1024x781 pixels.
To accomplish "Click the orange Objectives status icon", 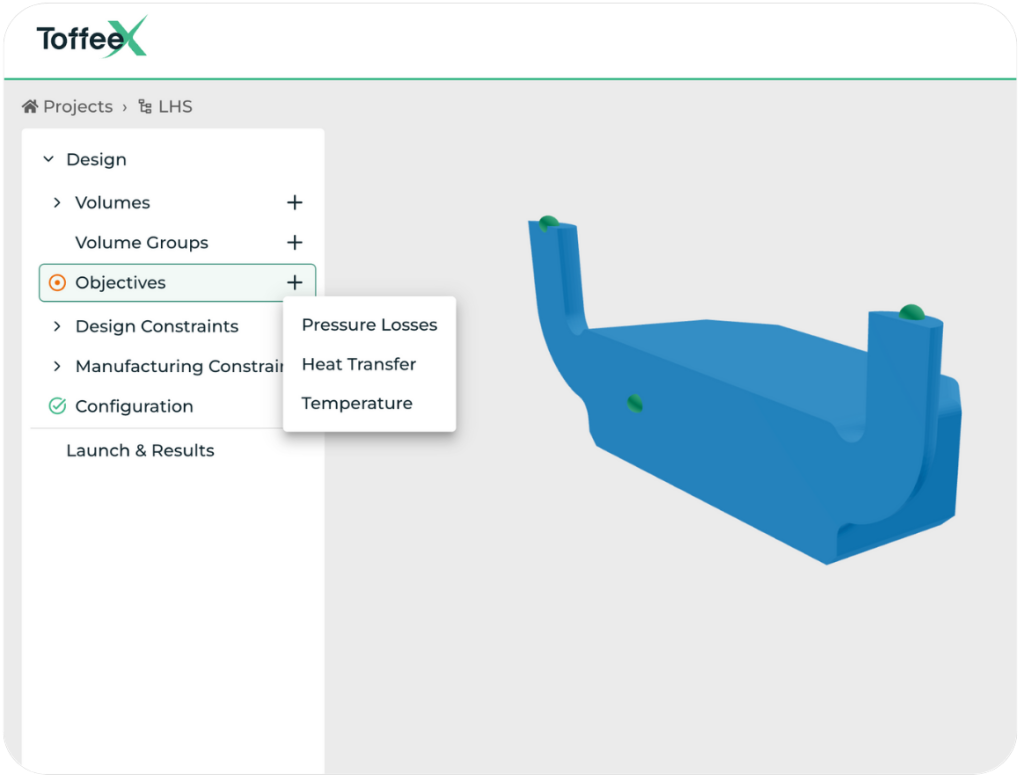I will click(x=57, y=283).
